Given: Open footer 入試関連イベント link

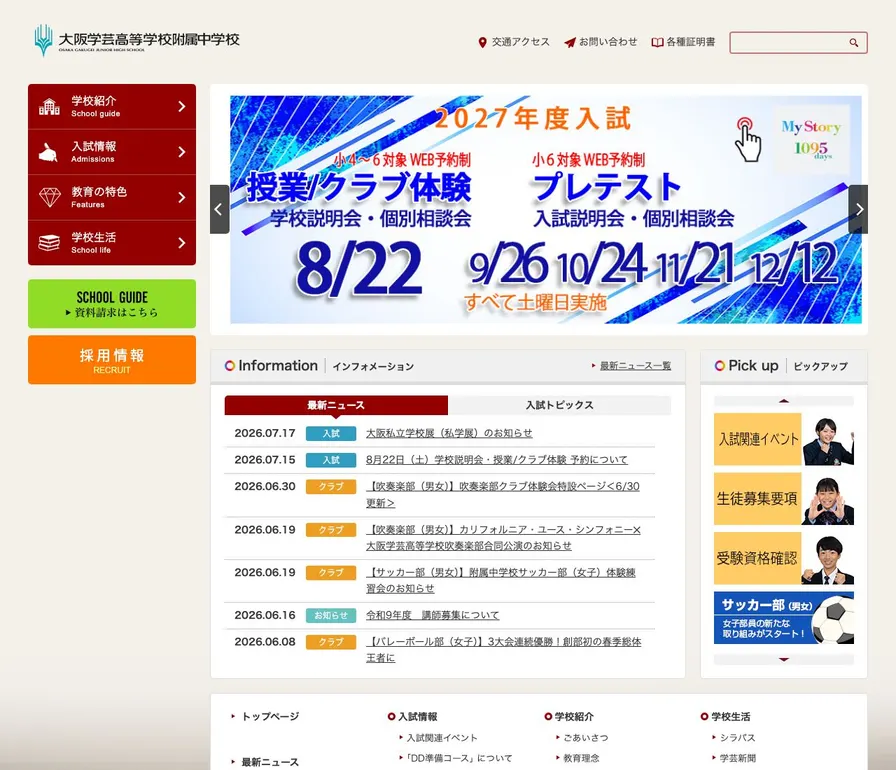Looking at the screenshot, I should pos(442,738).
